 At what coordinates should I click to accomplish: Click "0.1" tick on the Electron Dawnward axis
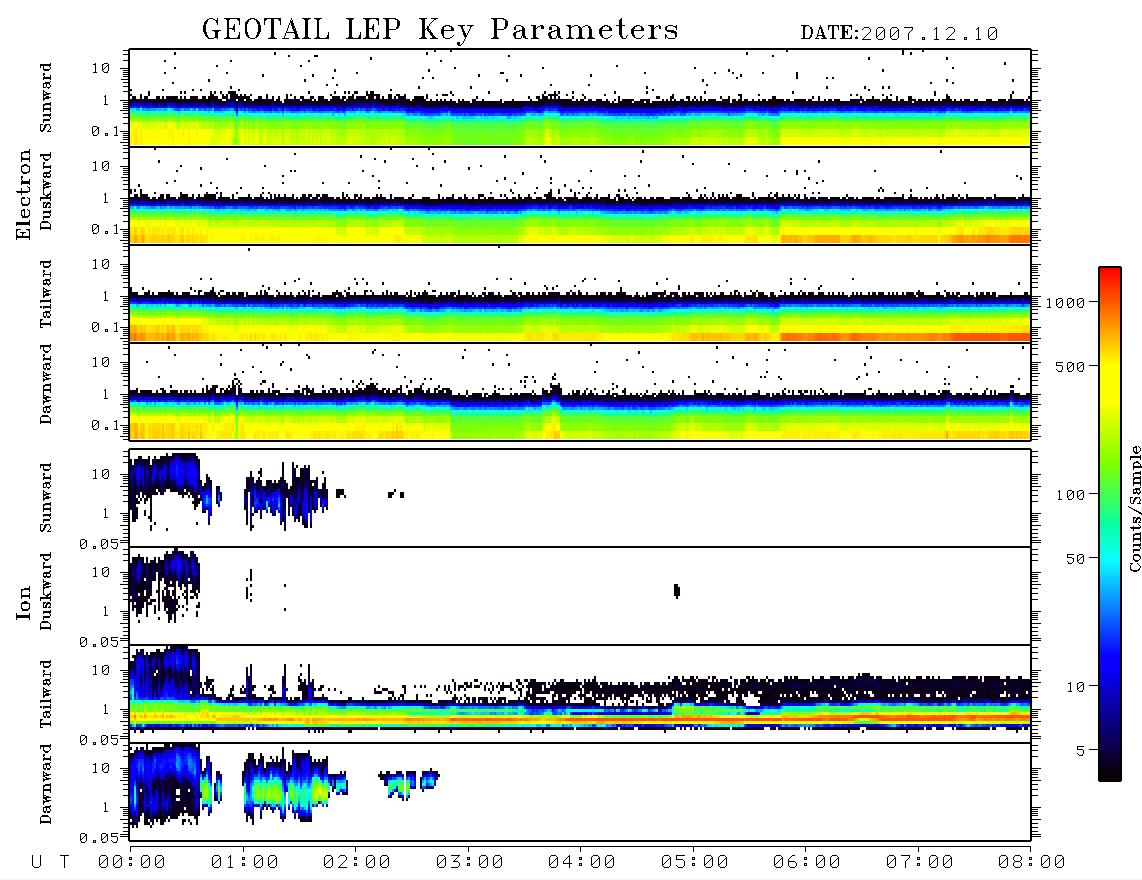pyautogui.click(x=108, y=425)
